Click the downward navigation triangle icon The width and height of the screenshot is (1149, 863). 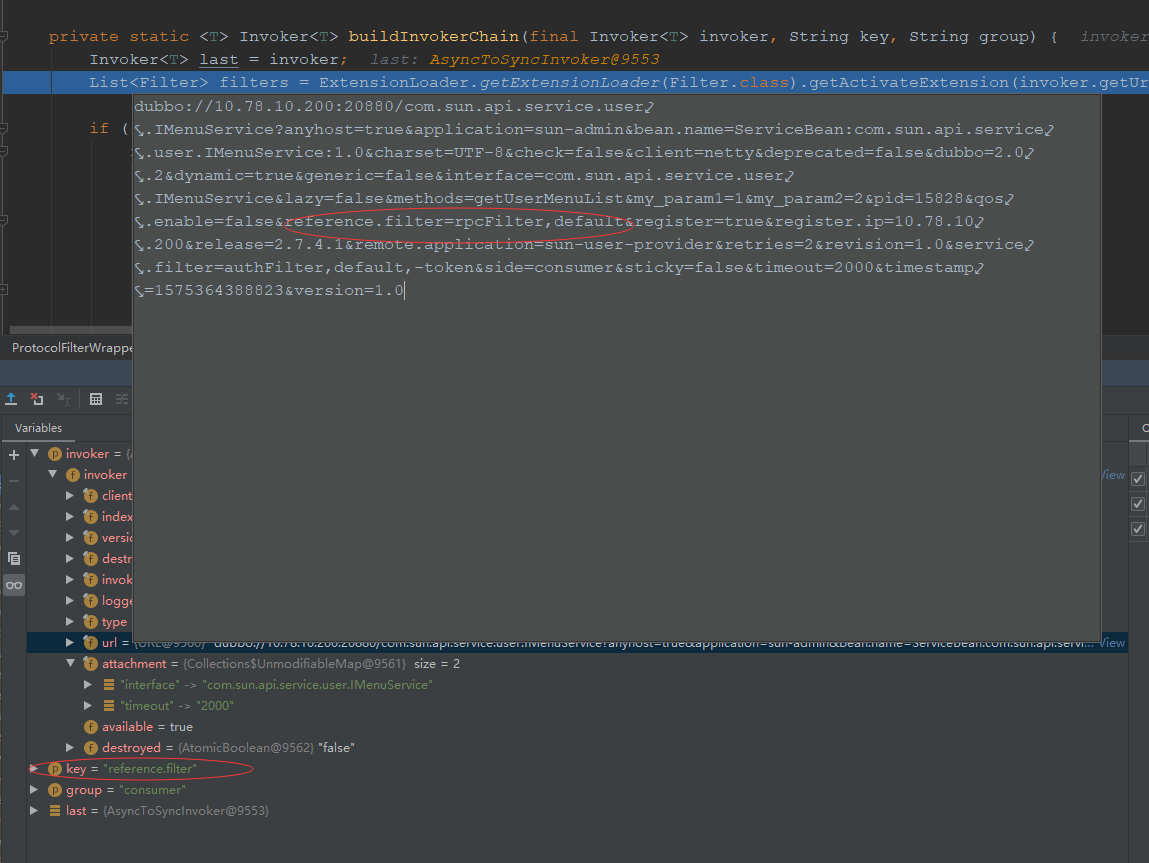[13, 531]
